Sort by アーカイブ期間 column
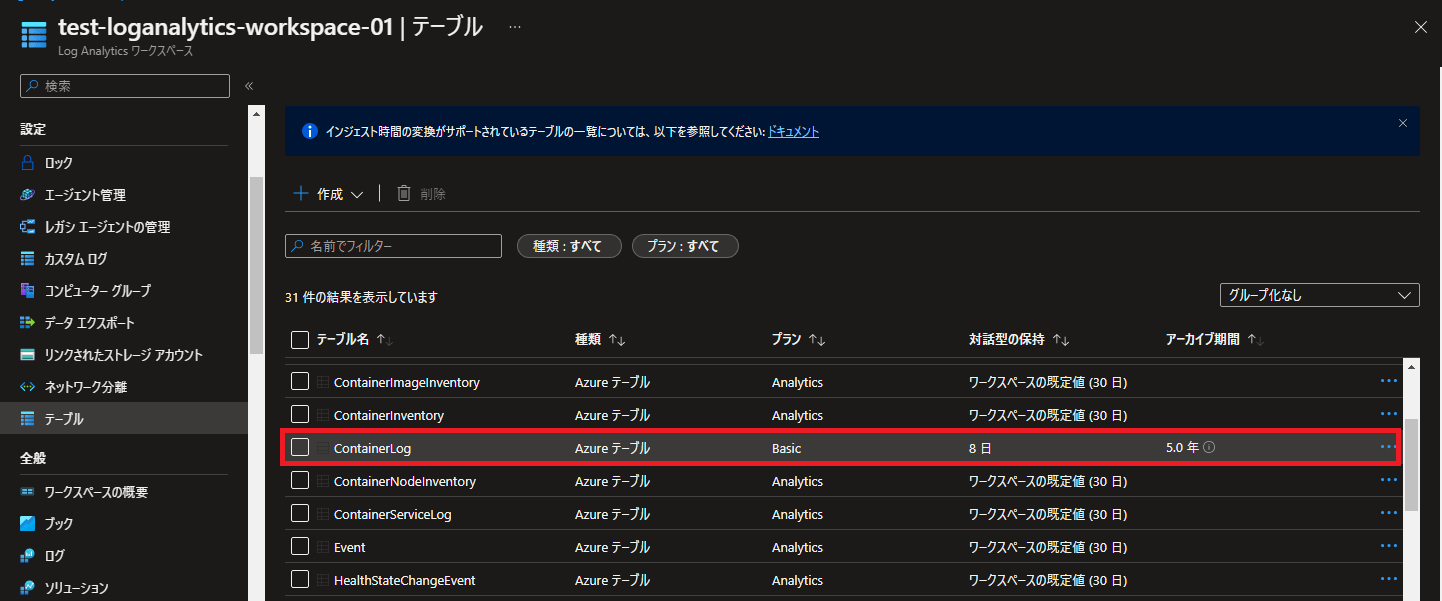The width and height of the screenshot is (1442, 601). point(1215,340)
